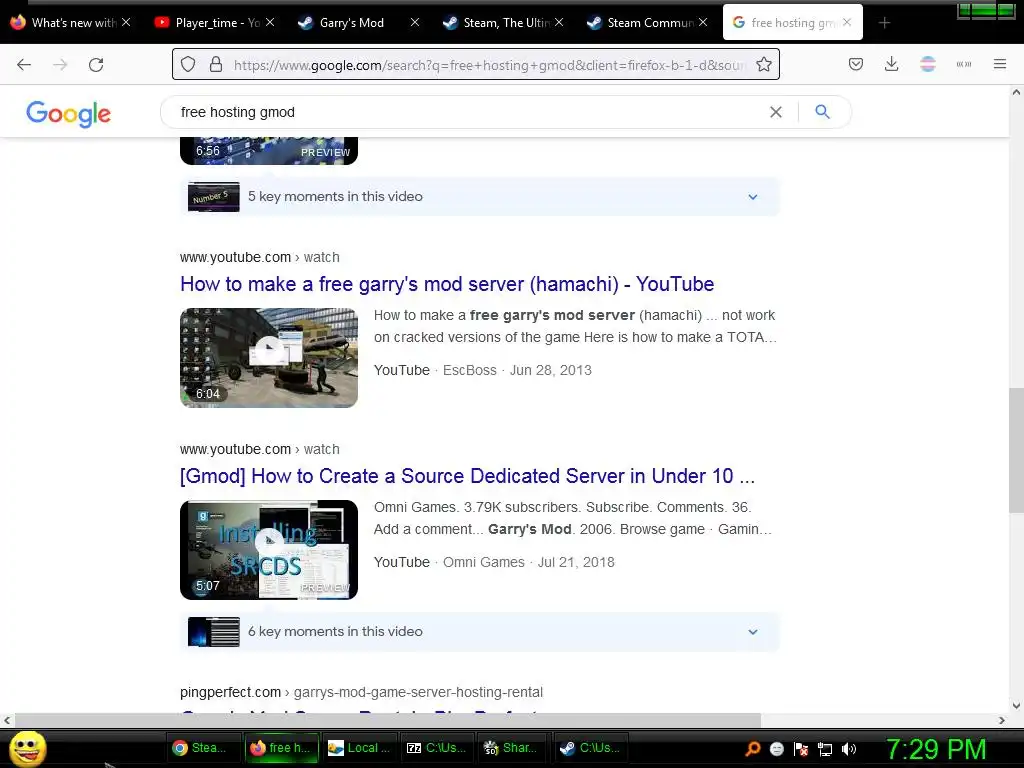Close the Player_time YouTube tab
1024x768 pixels.
coord(270,22)
